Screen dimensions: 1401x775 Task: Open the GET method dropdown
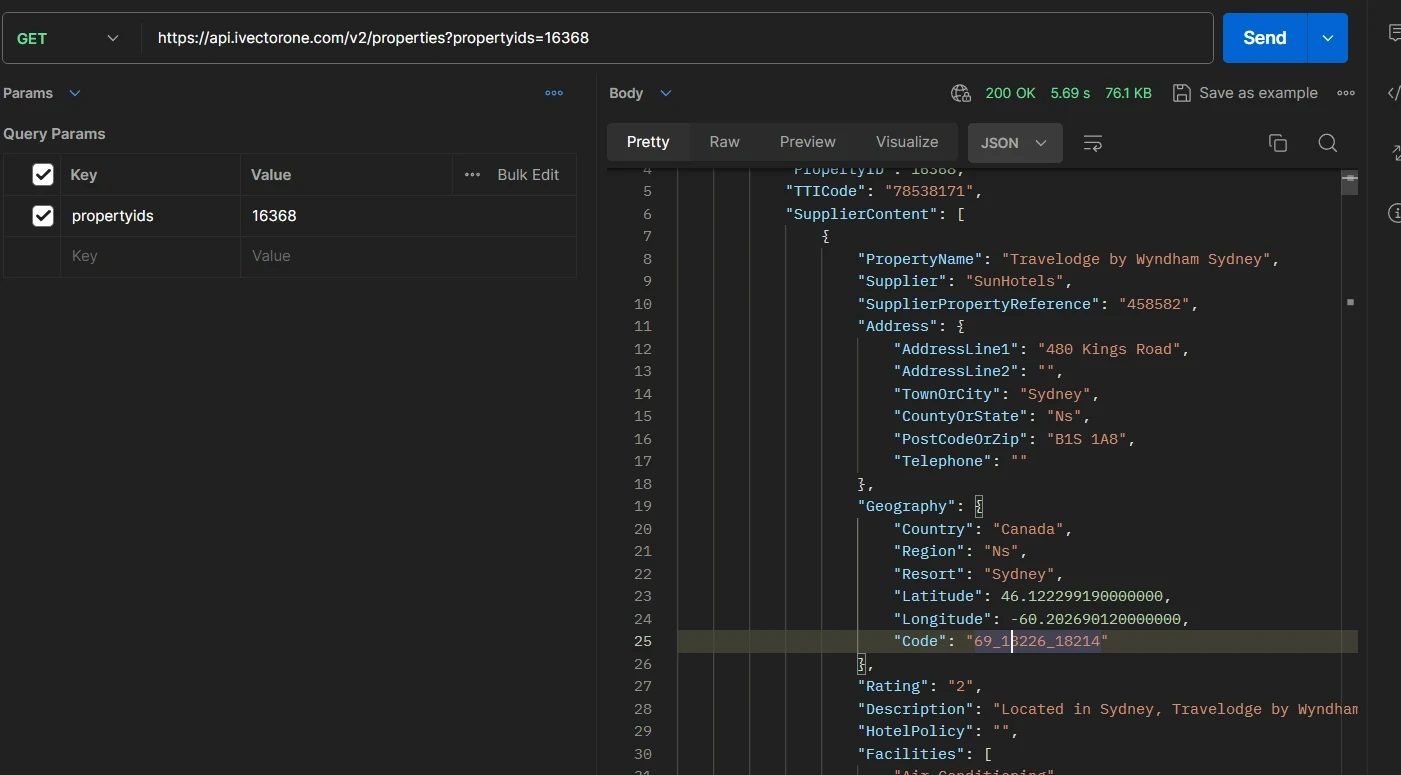[68, 38]
